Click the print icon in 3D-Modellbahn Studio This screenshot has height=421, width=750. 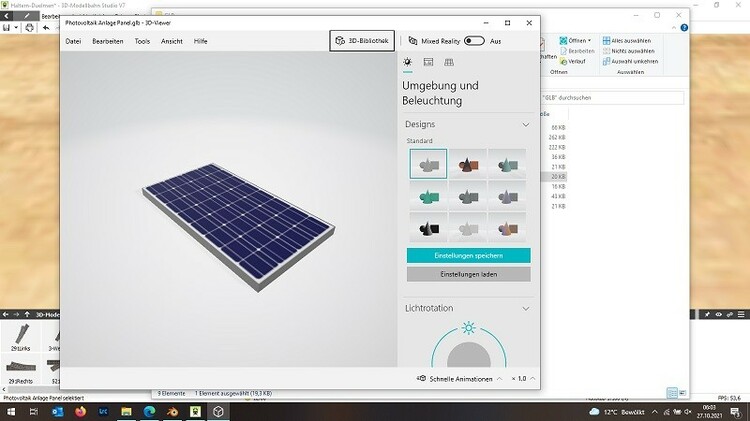(x=29, y=27)
